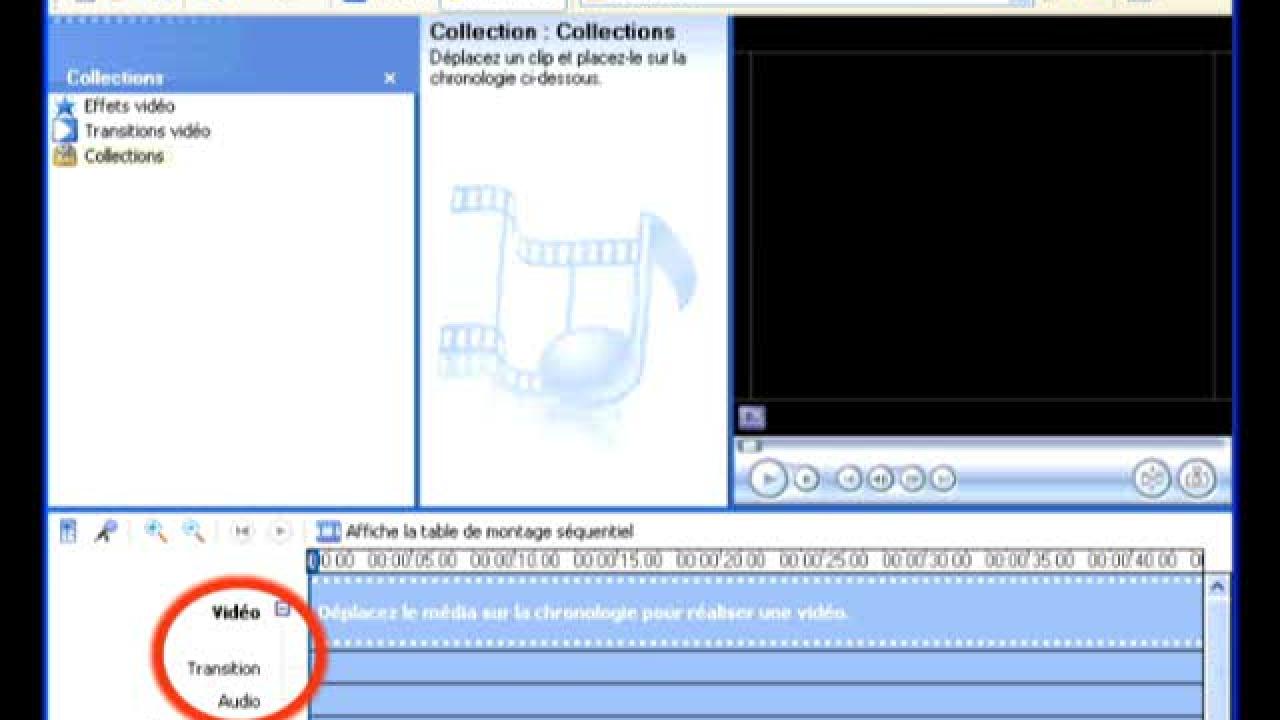Click the monitor seek bar handle
Screen dimensions: 1280x720
[x=748, y=446]
